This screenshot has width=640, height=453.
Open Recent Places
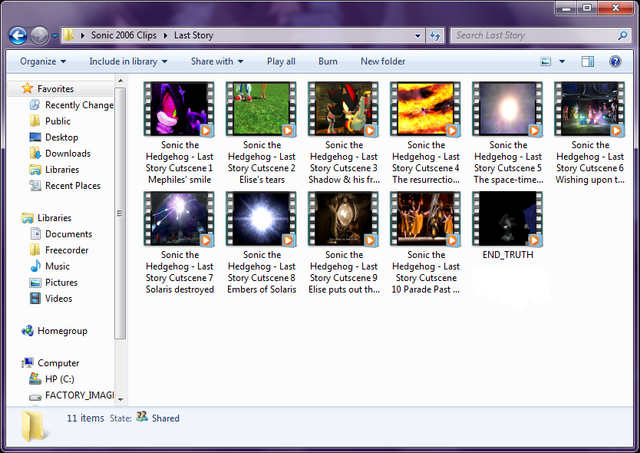[x=65, y=186]
